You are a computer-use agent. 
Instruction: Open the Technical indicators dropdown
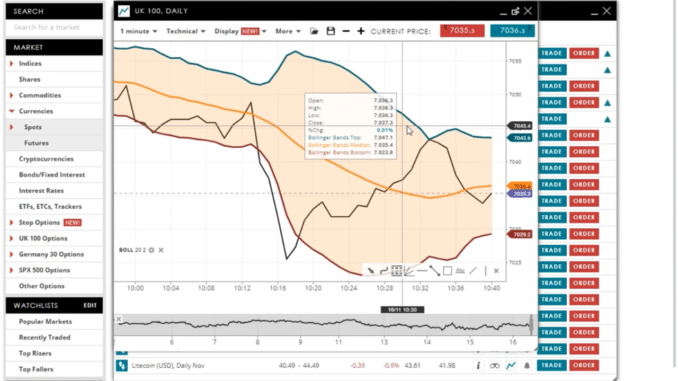coord(185,31)
